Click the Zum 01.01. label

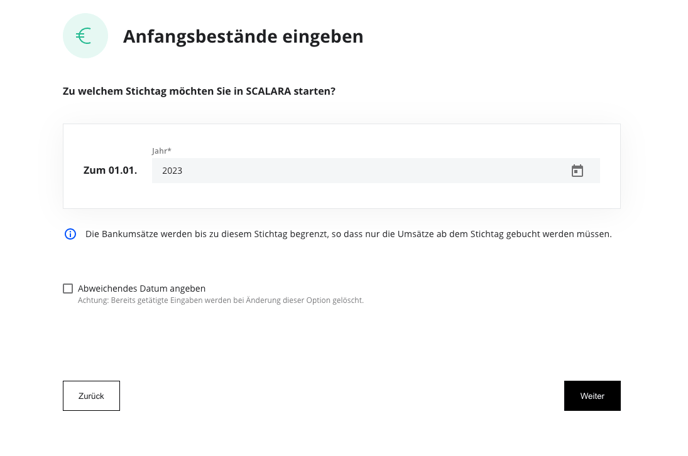[110, 170]
